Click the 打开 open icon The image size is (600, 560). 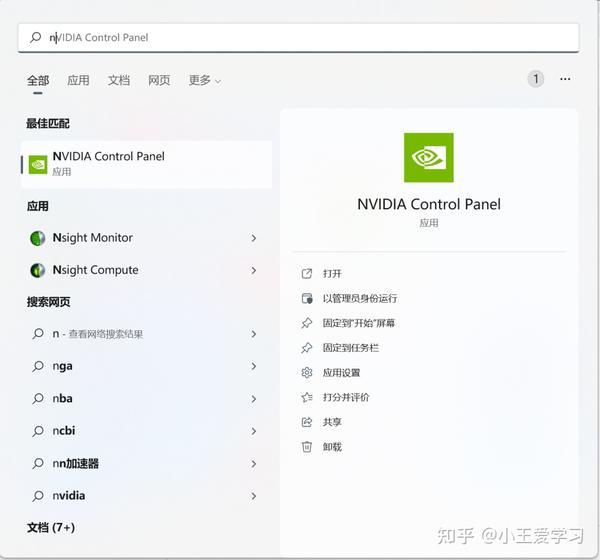[x=307, y=274]
